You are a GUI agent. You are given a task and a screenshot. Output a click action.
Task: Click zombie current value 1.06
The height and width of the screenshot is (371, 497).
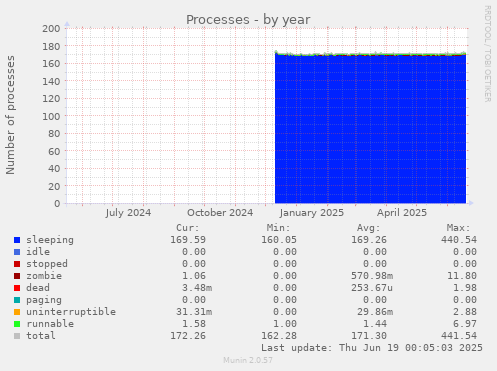(x=194, y=276)
